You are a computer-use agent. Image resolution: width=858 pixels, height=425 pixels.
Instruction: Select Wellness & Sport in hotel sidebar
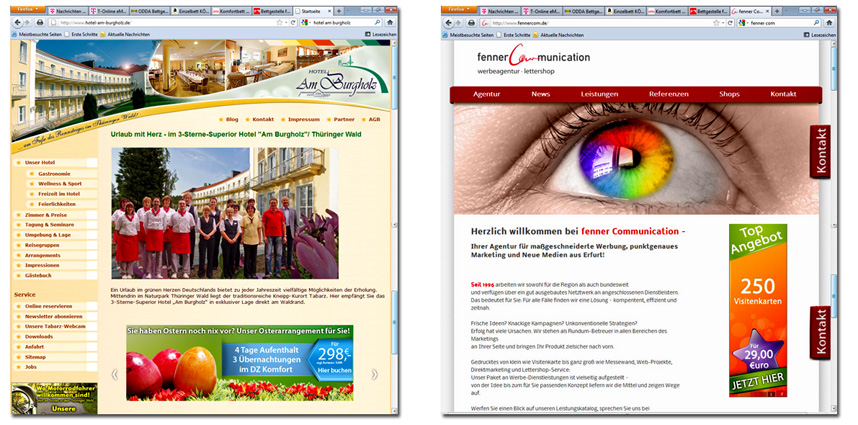[x=62, y=184]
